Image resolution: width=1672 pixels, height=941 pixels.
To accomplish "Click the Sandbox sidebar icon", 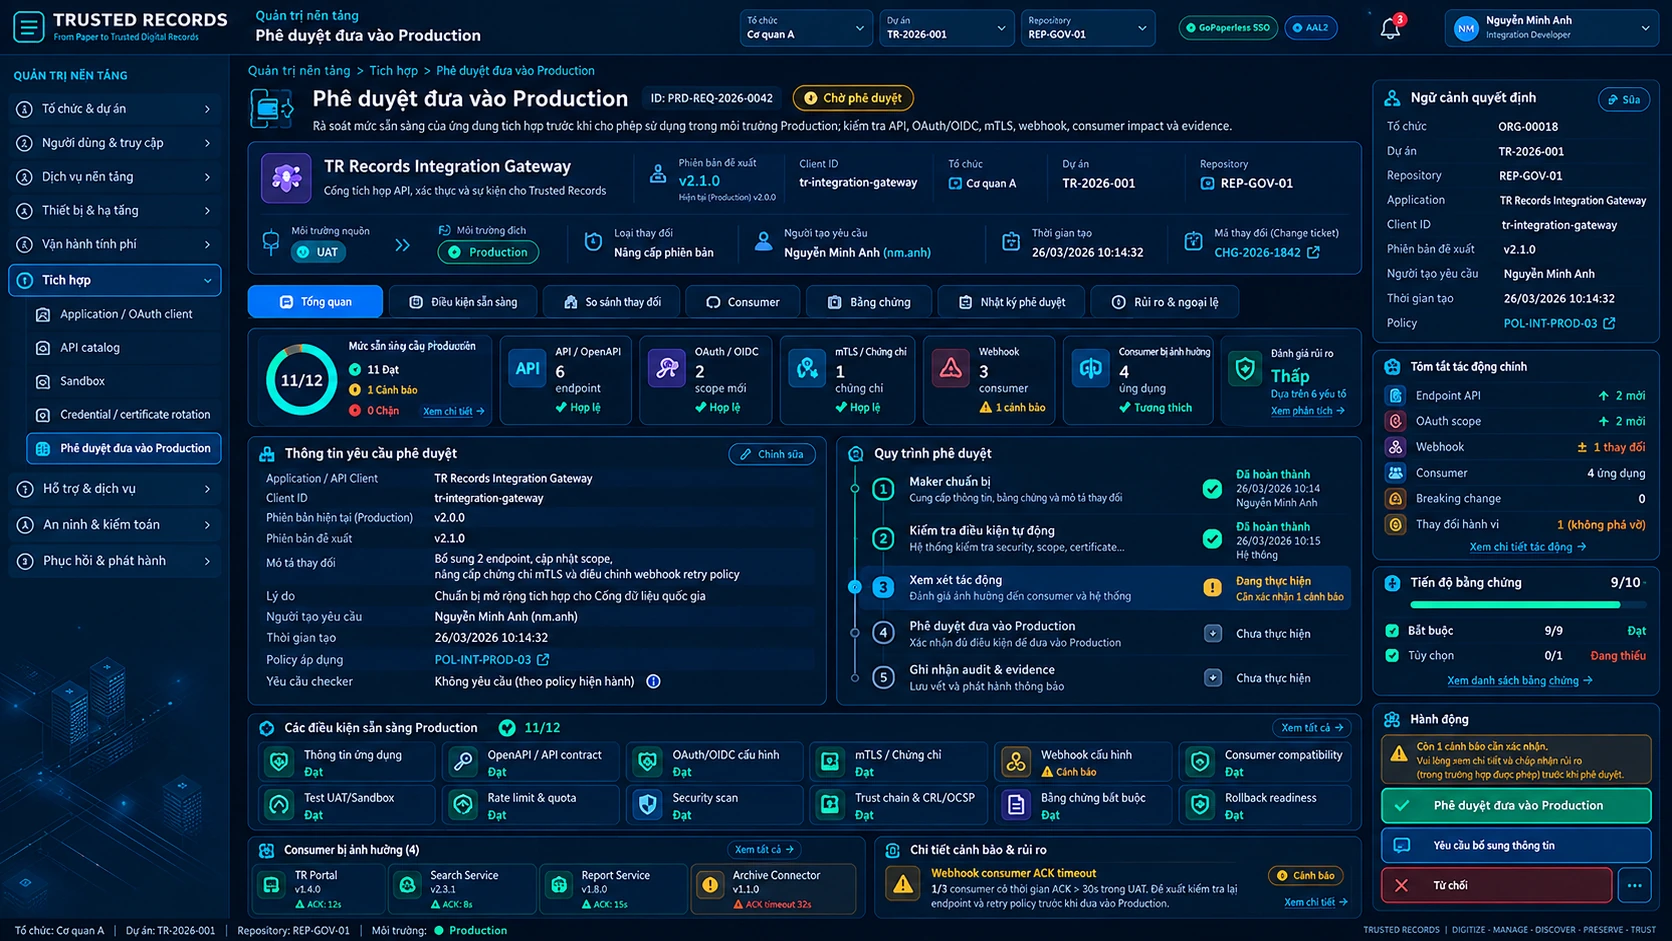I will (x=43, y=381).
